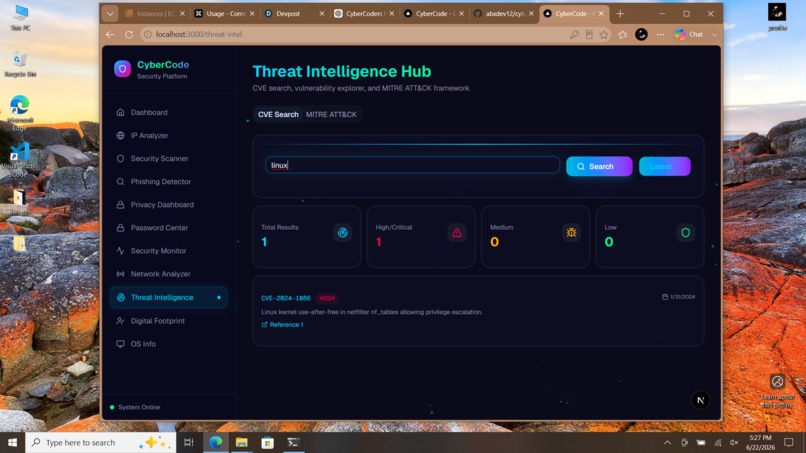Click the Medium bug icon
This screenshot has height=453, width=806.
pos(571,233)
